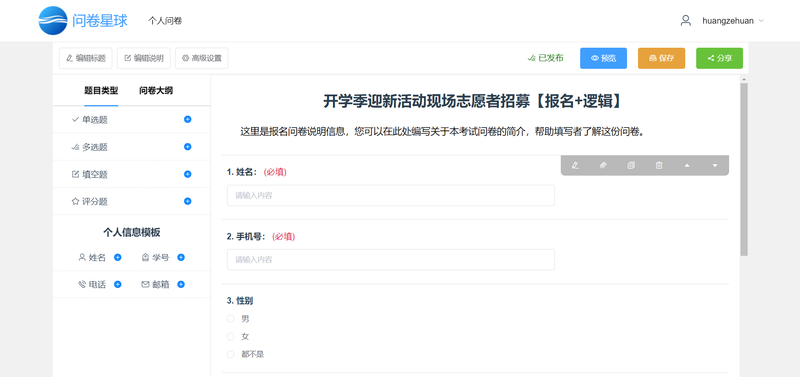The height and width of the screenshot is (377, 800).
Task: Click the copy icon in question 1 toolbar
Action: tap(631, 165)
